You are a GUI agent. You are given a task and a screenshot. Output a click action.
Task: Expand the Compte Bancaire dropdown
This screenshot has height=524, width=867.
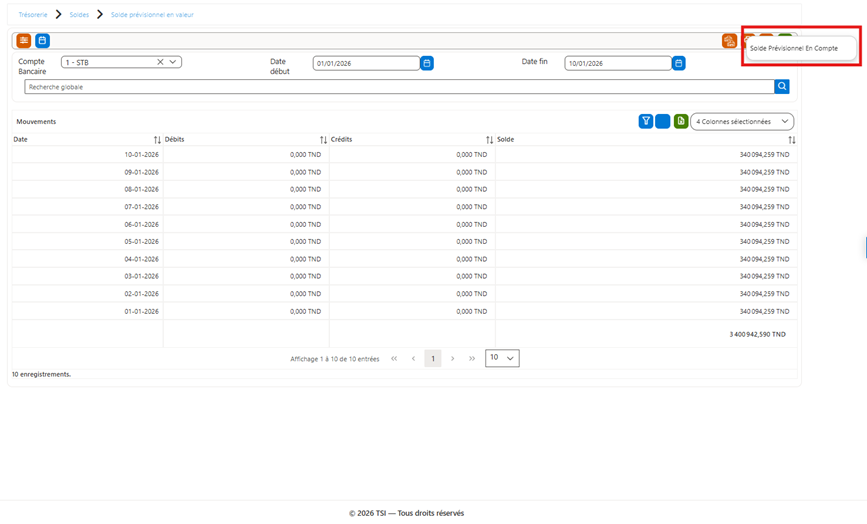pos(173,62)
